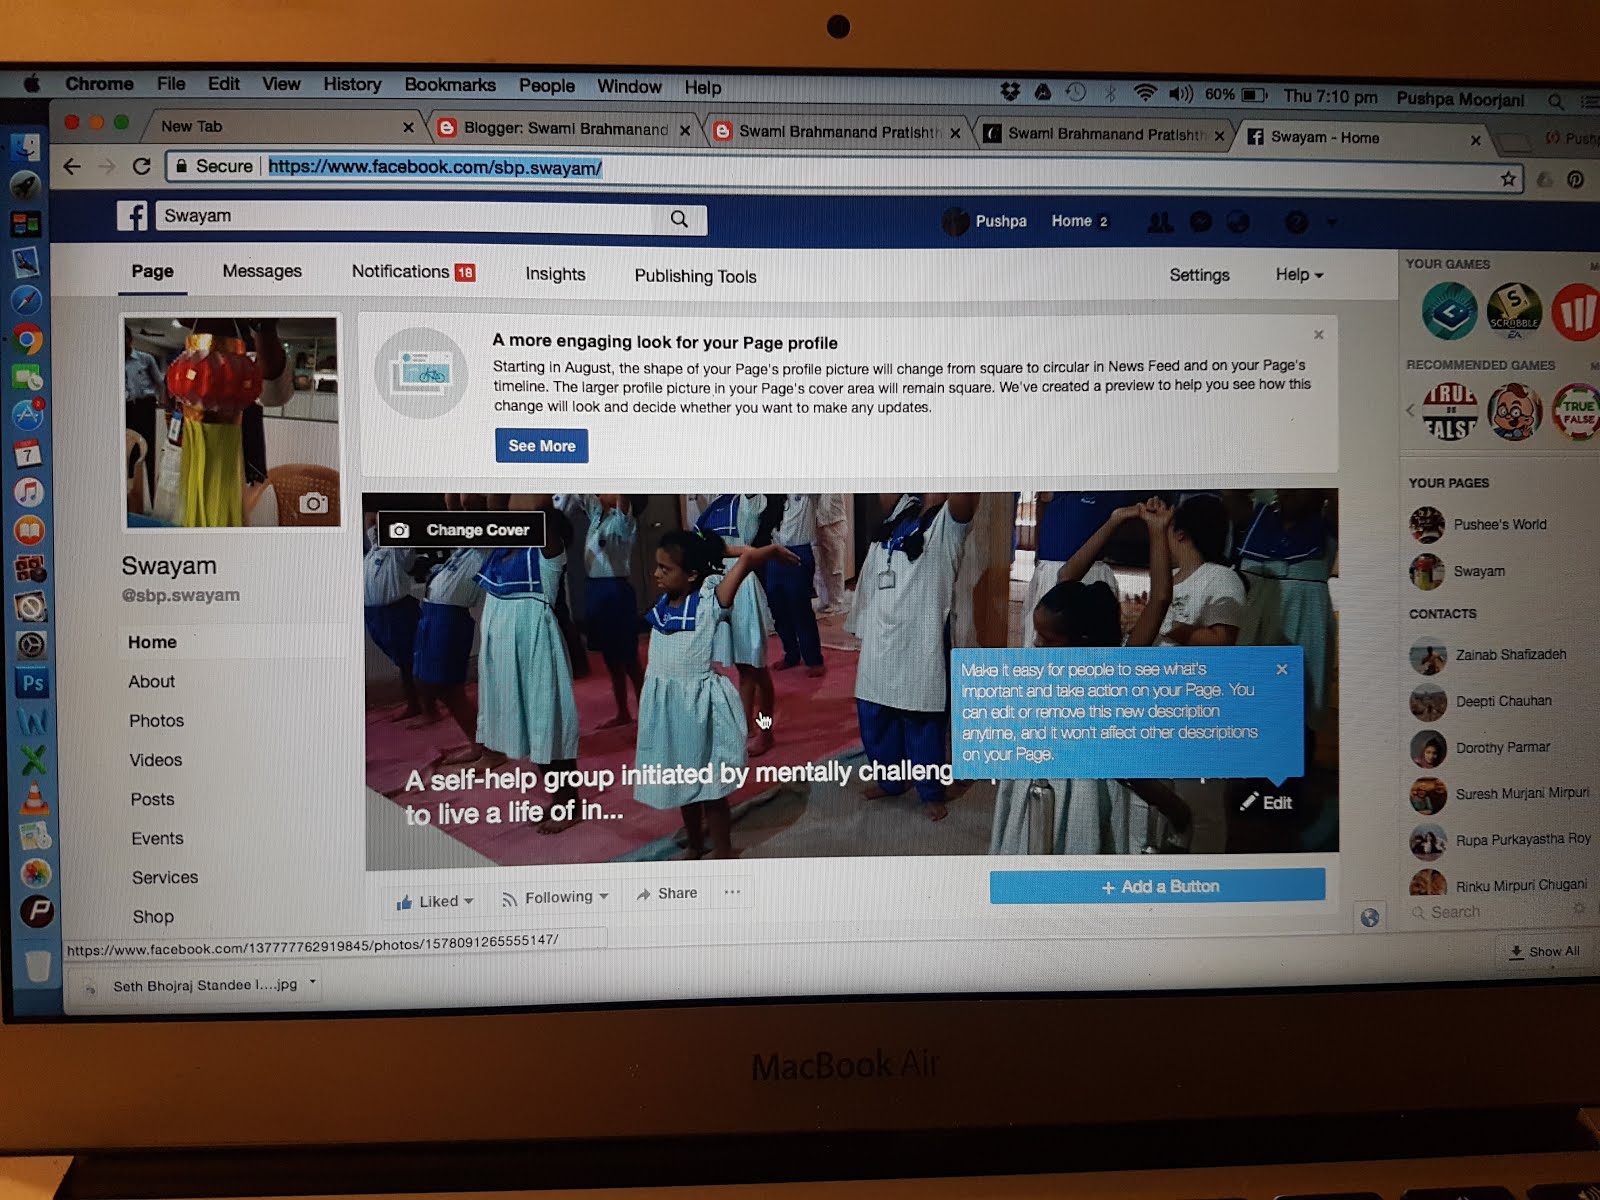Open Facebook friend requests icon
1600x1200 pixels.
tap(1160, 222)
